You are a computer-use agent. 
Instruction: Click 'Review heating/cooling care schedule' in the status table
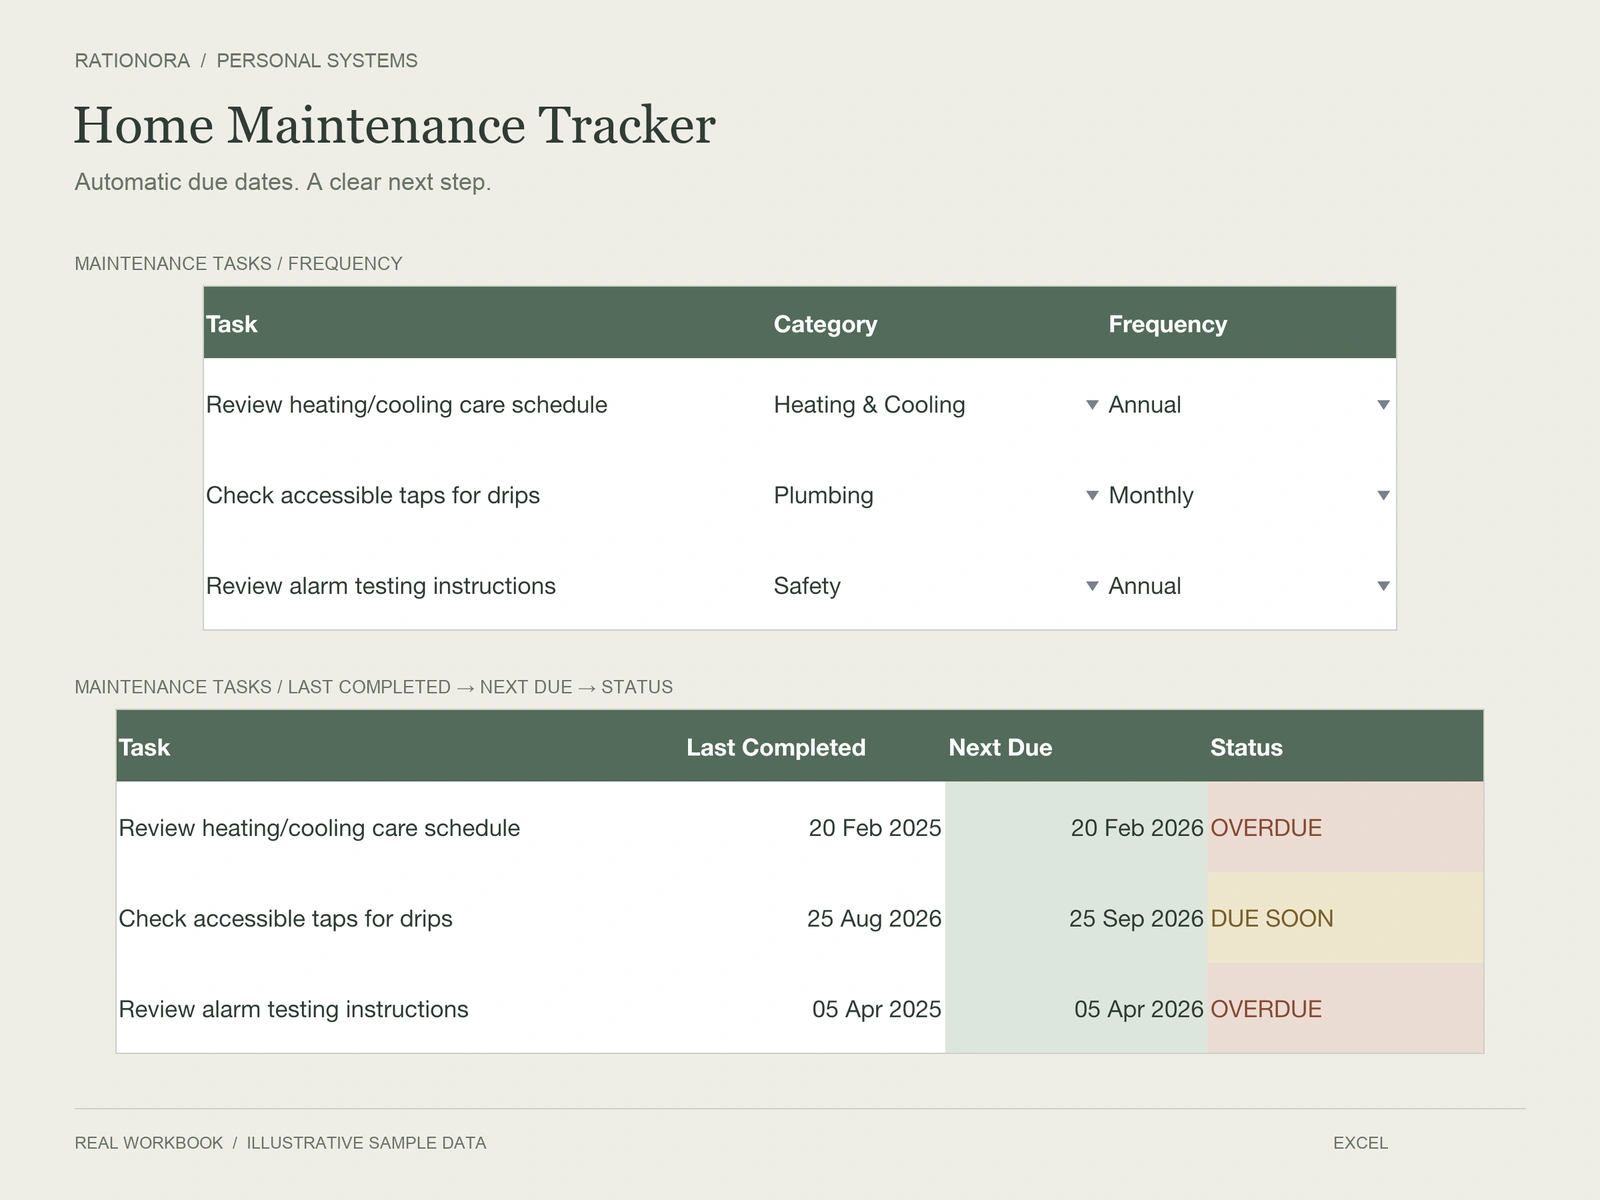pyautogui.click(x=319, y=828)
